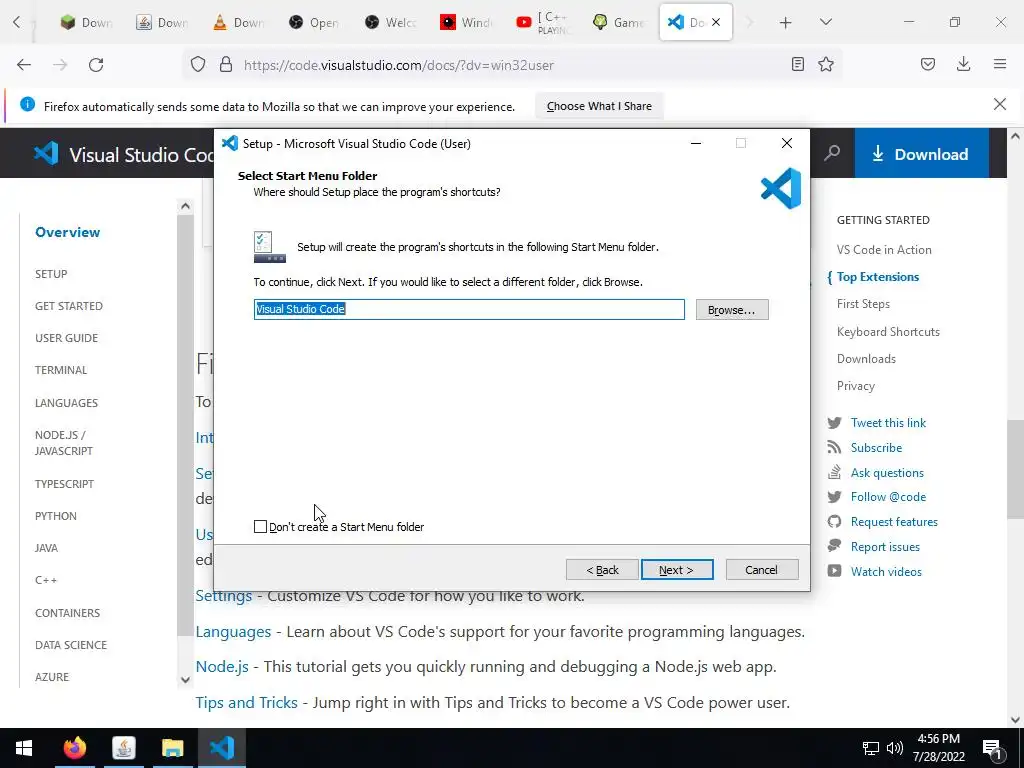Screen dimensions: 1024x768
Task: Open a new Firefox tab
Action: tap(786, 23)
